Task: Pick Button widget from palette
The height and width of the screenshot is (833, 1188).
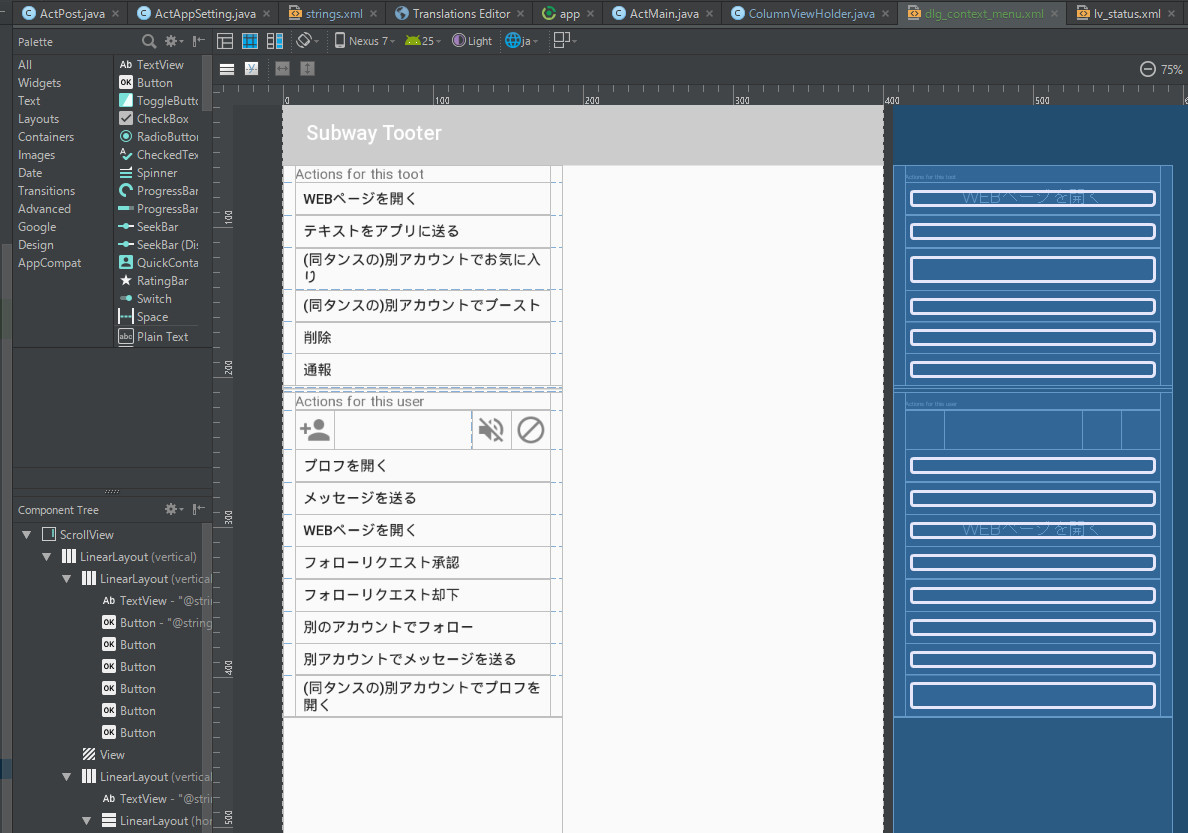Action: pos(158,83)
